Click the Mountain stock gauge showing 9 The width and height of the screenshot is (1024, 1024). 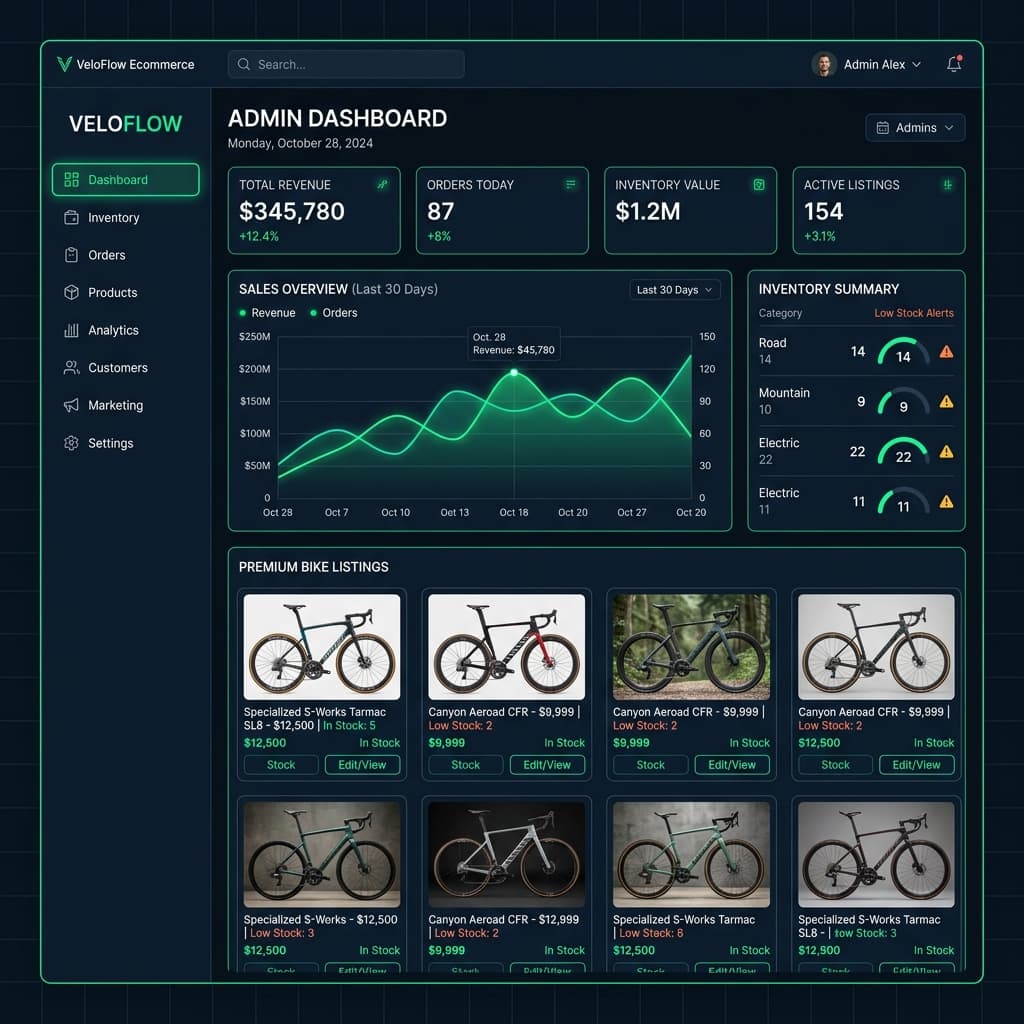coord(903,402)
